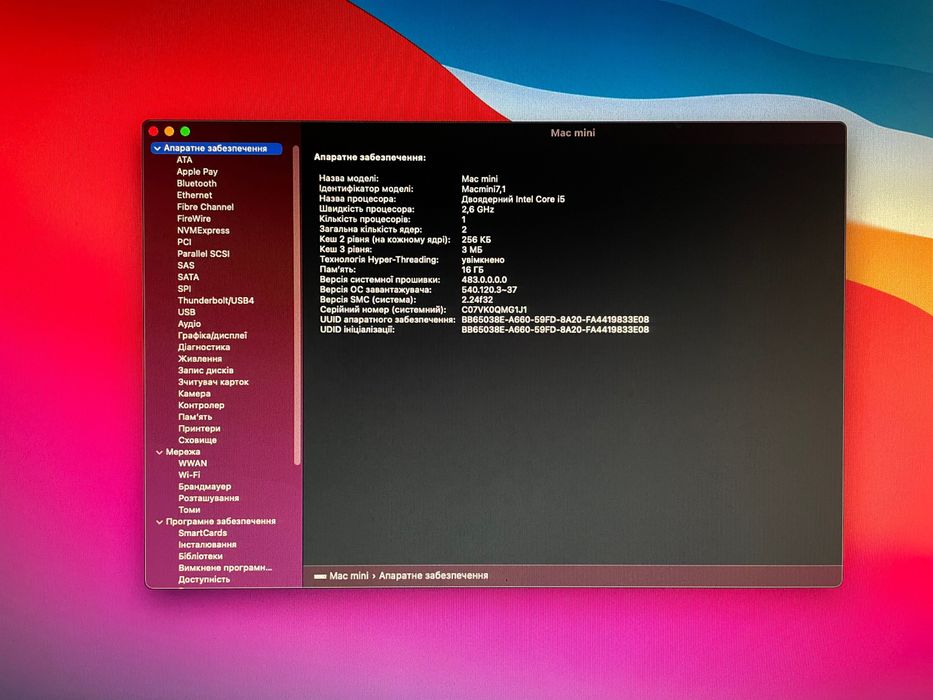Open Доступність entry
This screenshot has height=700, width=933.
(x=204, y=579)
